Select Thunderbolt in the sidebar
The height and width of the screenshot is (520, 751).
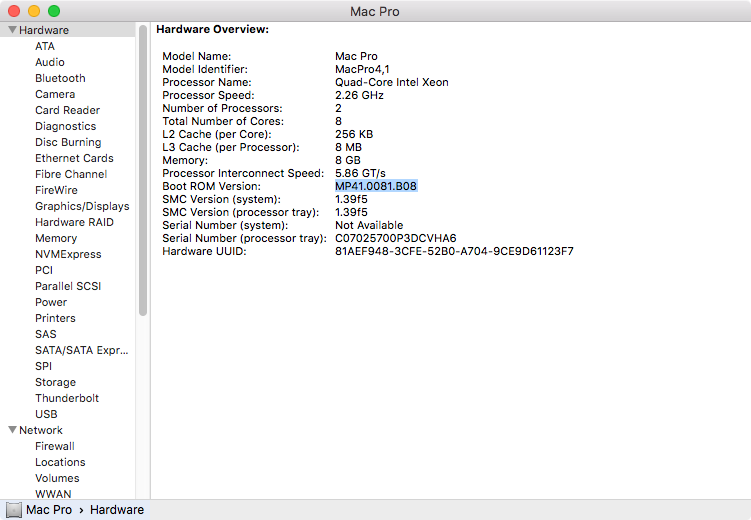coord(67,398)
